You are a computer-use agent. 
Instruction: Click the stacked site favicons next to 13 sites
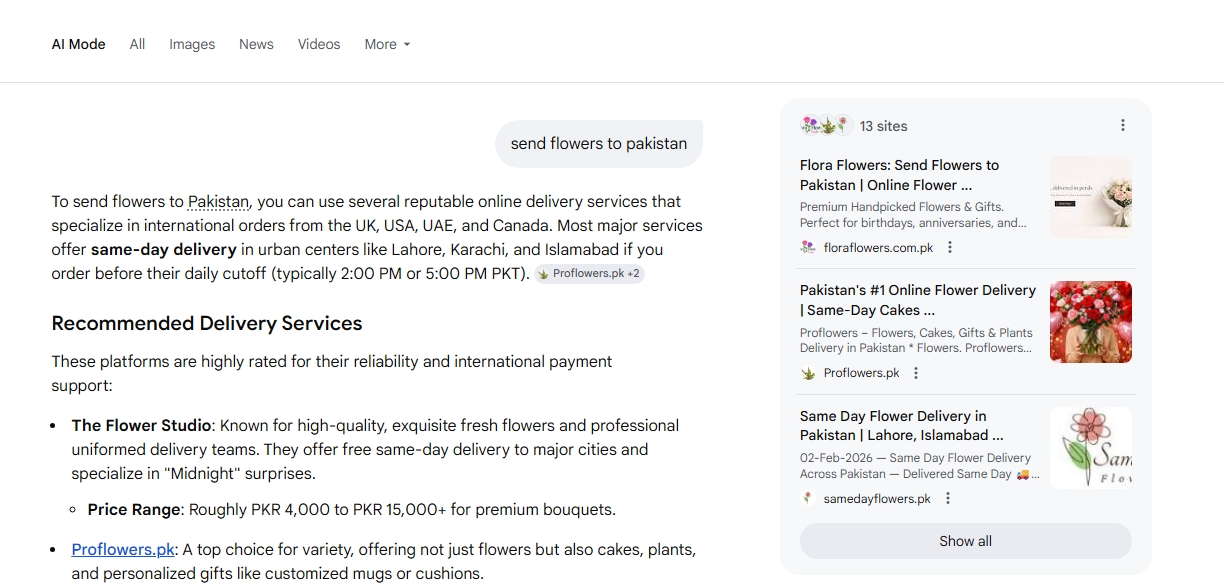click(x=825, y=125)
